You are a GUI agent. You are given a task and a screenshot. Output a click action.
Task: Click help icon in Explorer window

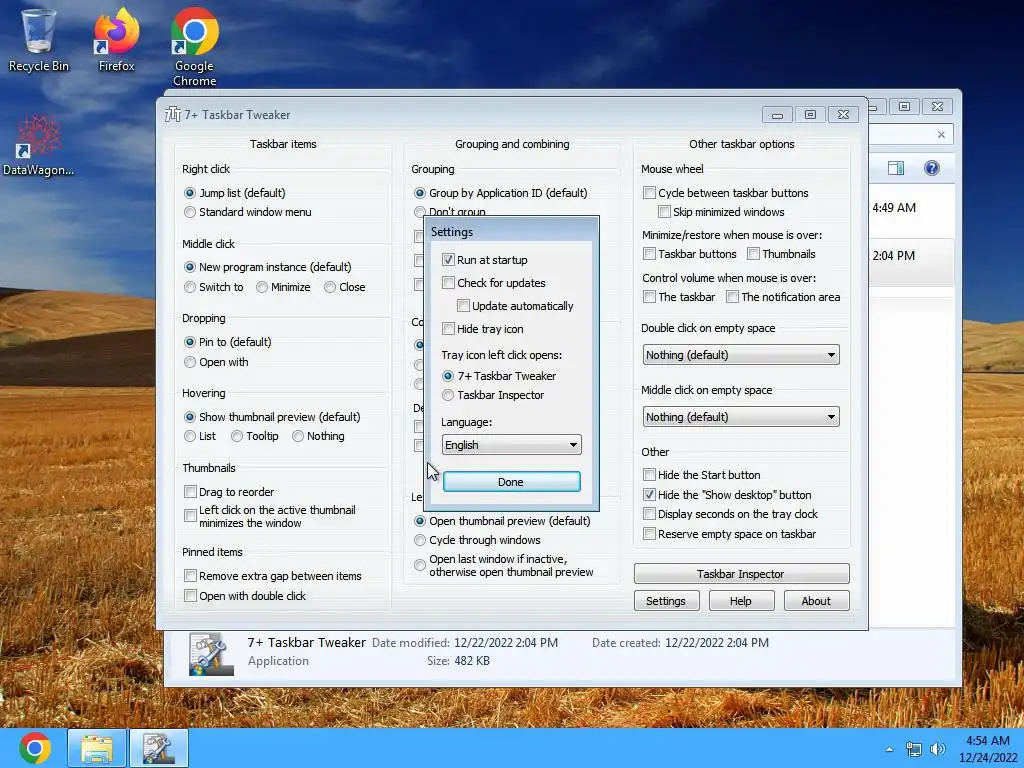click(932, 168)
